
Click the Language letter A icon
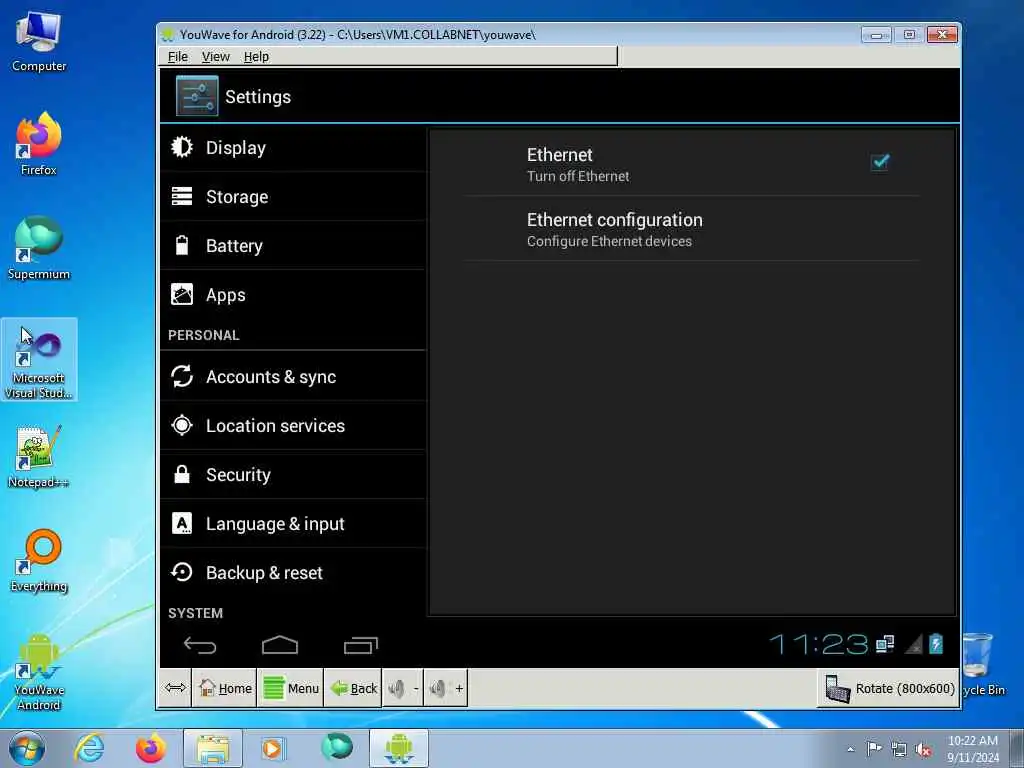tap(182, 523)
